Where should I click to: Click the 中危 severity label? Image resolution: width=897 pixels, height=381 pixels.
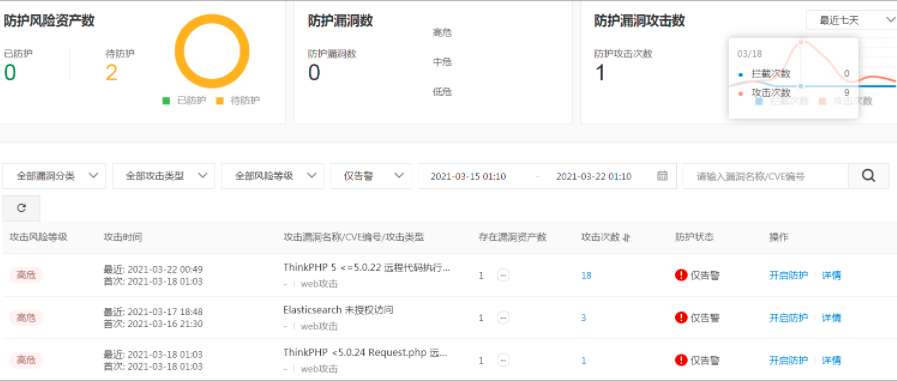tap(442, 62)
